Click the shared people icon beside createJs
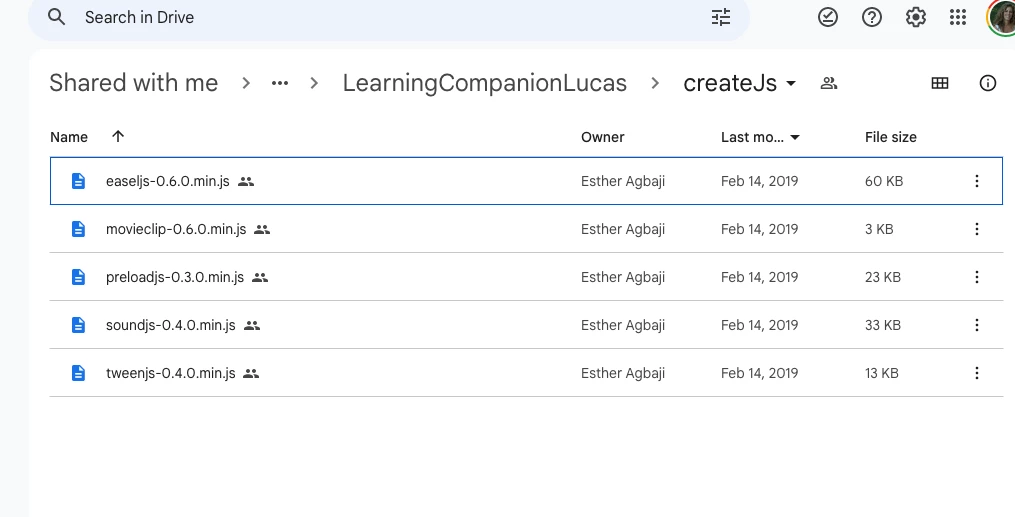Viewport: 1015px width, 517px height. (x=828, y=83)
